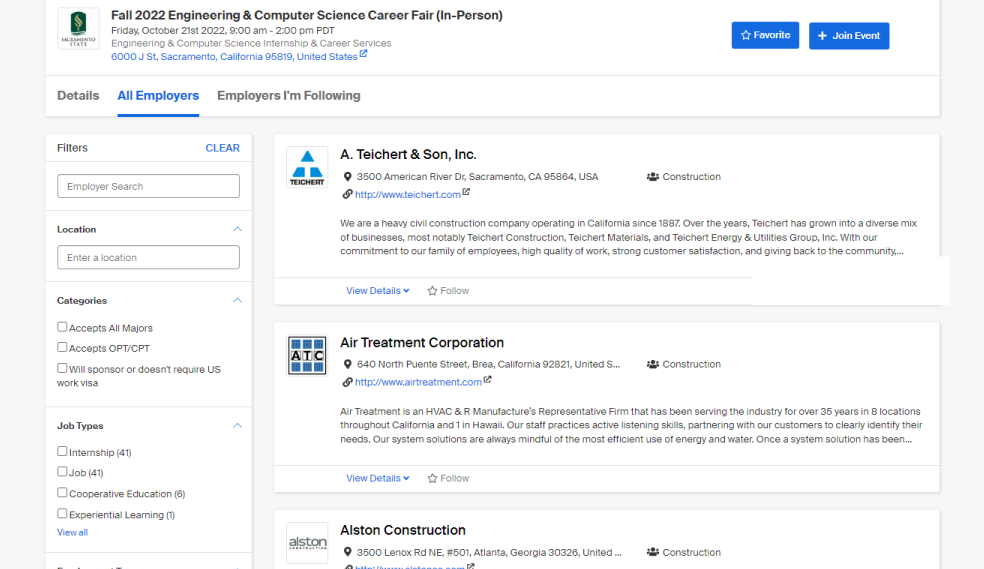The width and height of the screenshot is (984, 569).
Task: Click the external link icon after airtreatment.com
Action: tap(488, 380)
